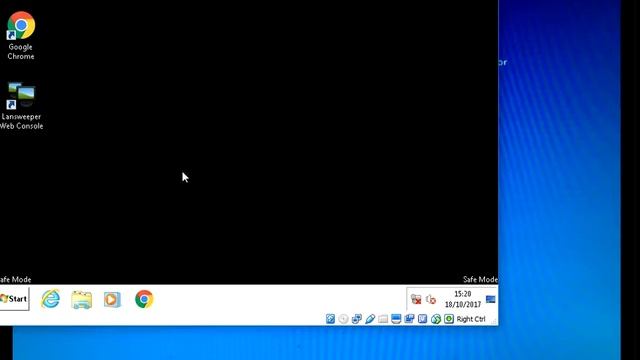Click the VirtualBox optical disc indicator
The image size is (640, 360).
pyautogui.click(x=343, y=319)
